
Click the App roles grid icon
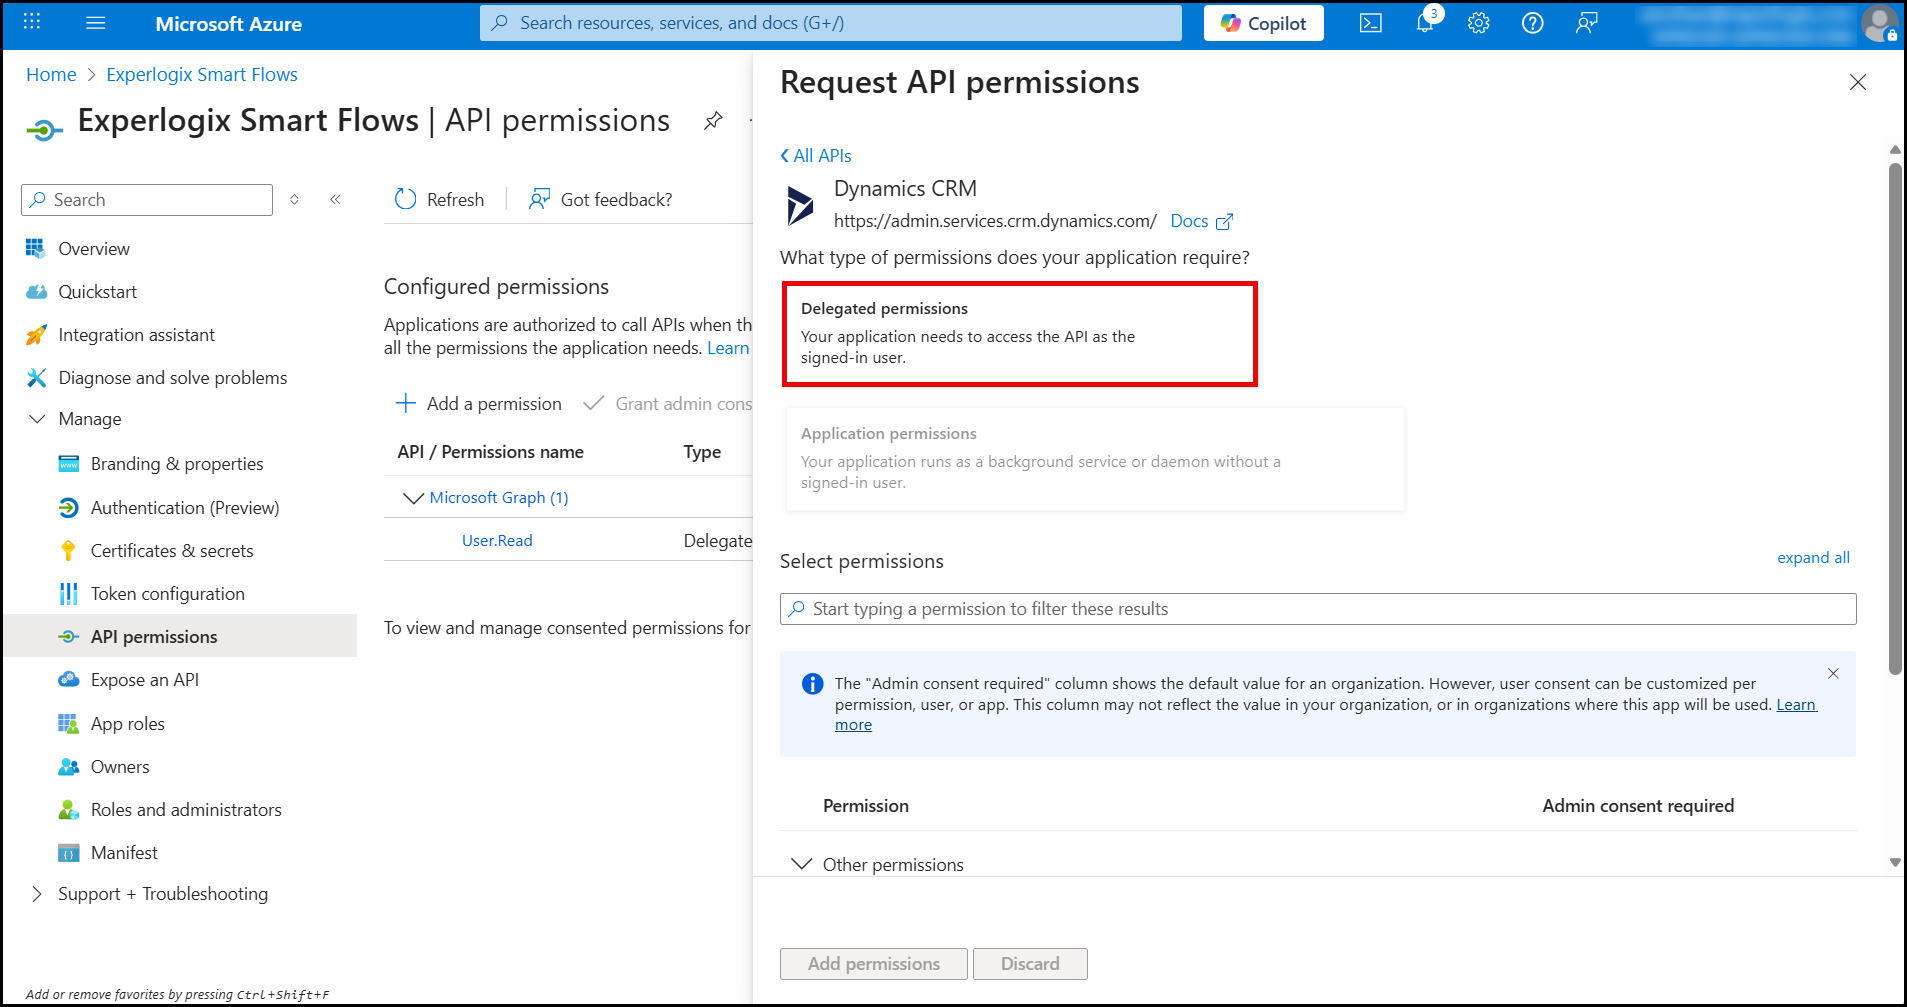[x=68, y=723]
